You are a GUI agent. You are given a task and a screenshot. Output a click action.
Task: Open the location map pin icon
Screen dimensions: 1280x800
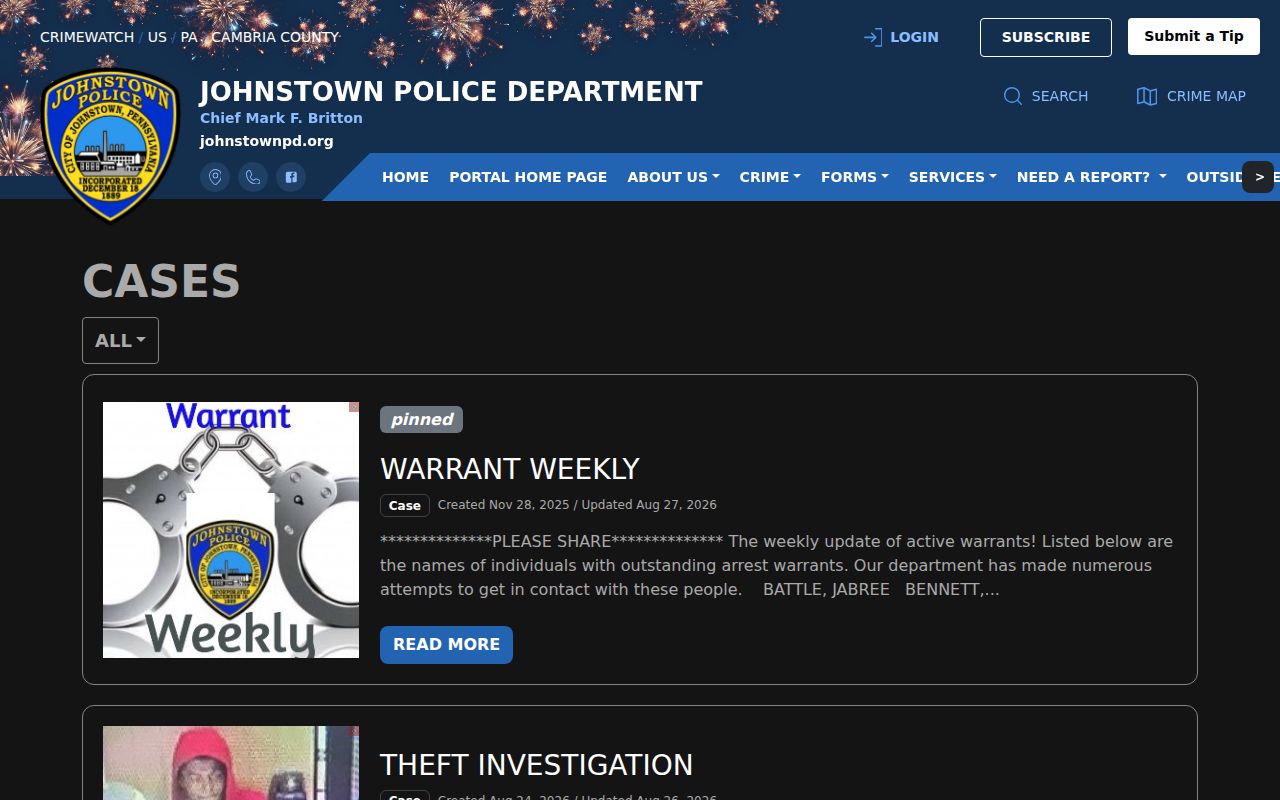pyautogui.click(x=215, y=177)
